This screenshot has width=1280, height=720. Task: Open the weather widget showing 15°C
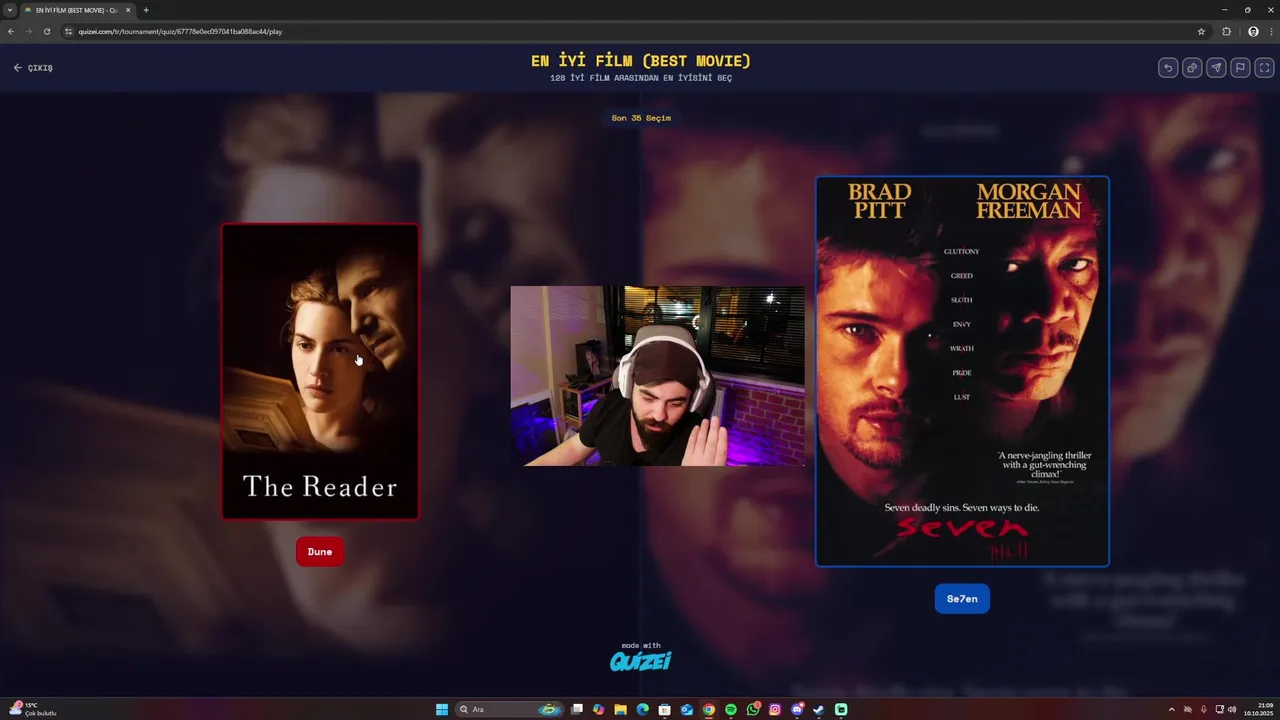pyautogui.click(x=32, y=709)
